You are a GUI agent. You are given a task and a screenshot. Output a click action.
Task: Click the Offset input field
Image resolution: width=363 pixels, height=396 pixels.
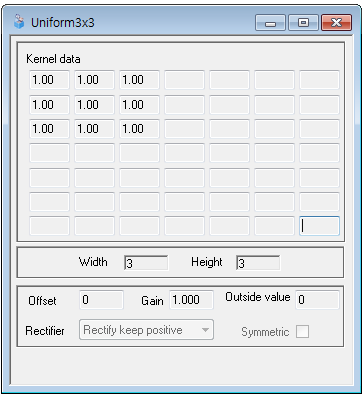pos(101,300)
